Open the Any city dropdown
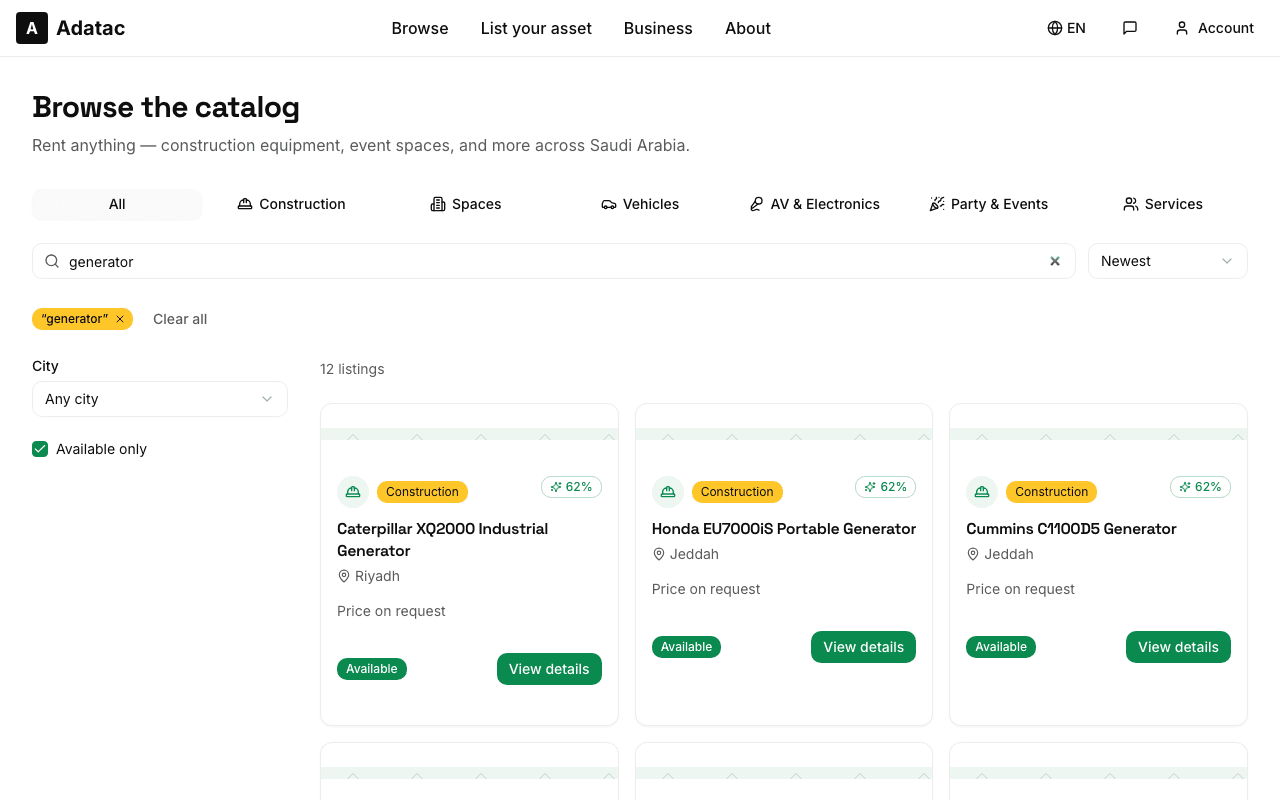This screenshot has height=800, width=1280. click(160, 399)
